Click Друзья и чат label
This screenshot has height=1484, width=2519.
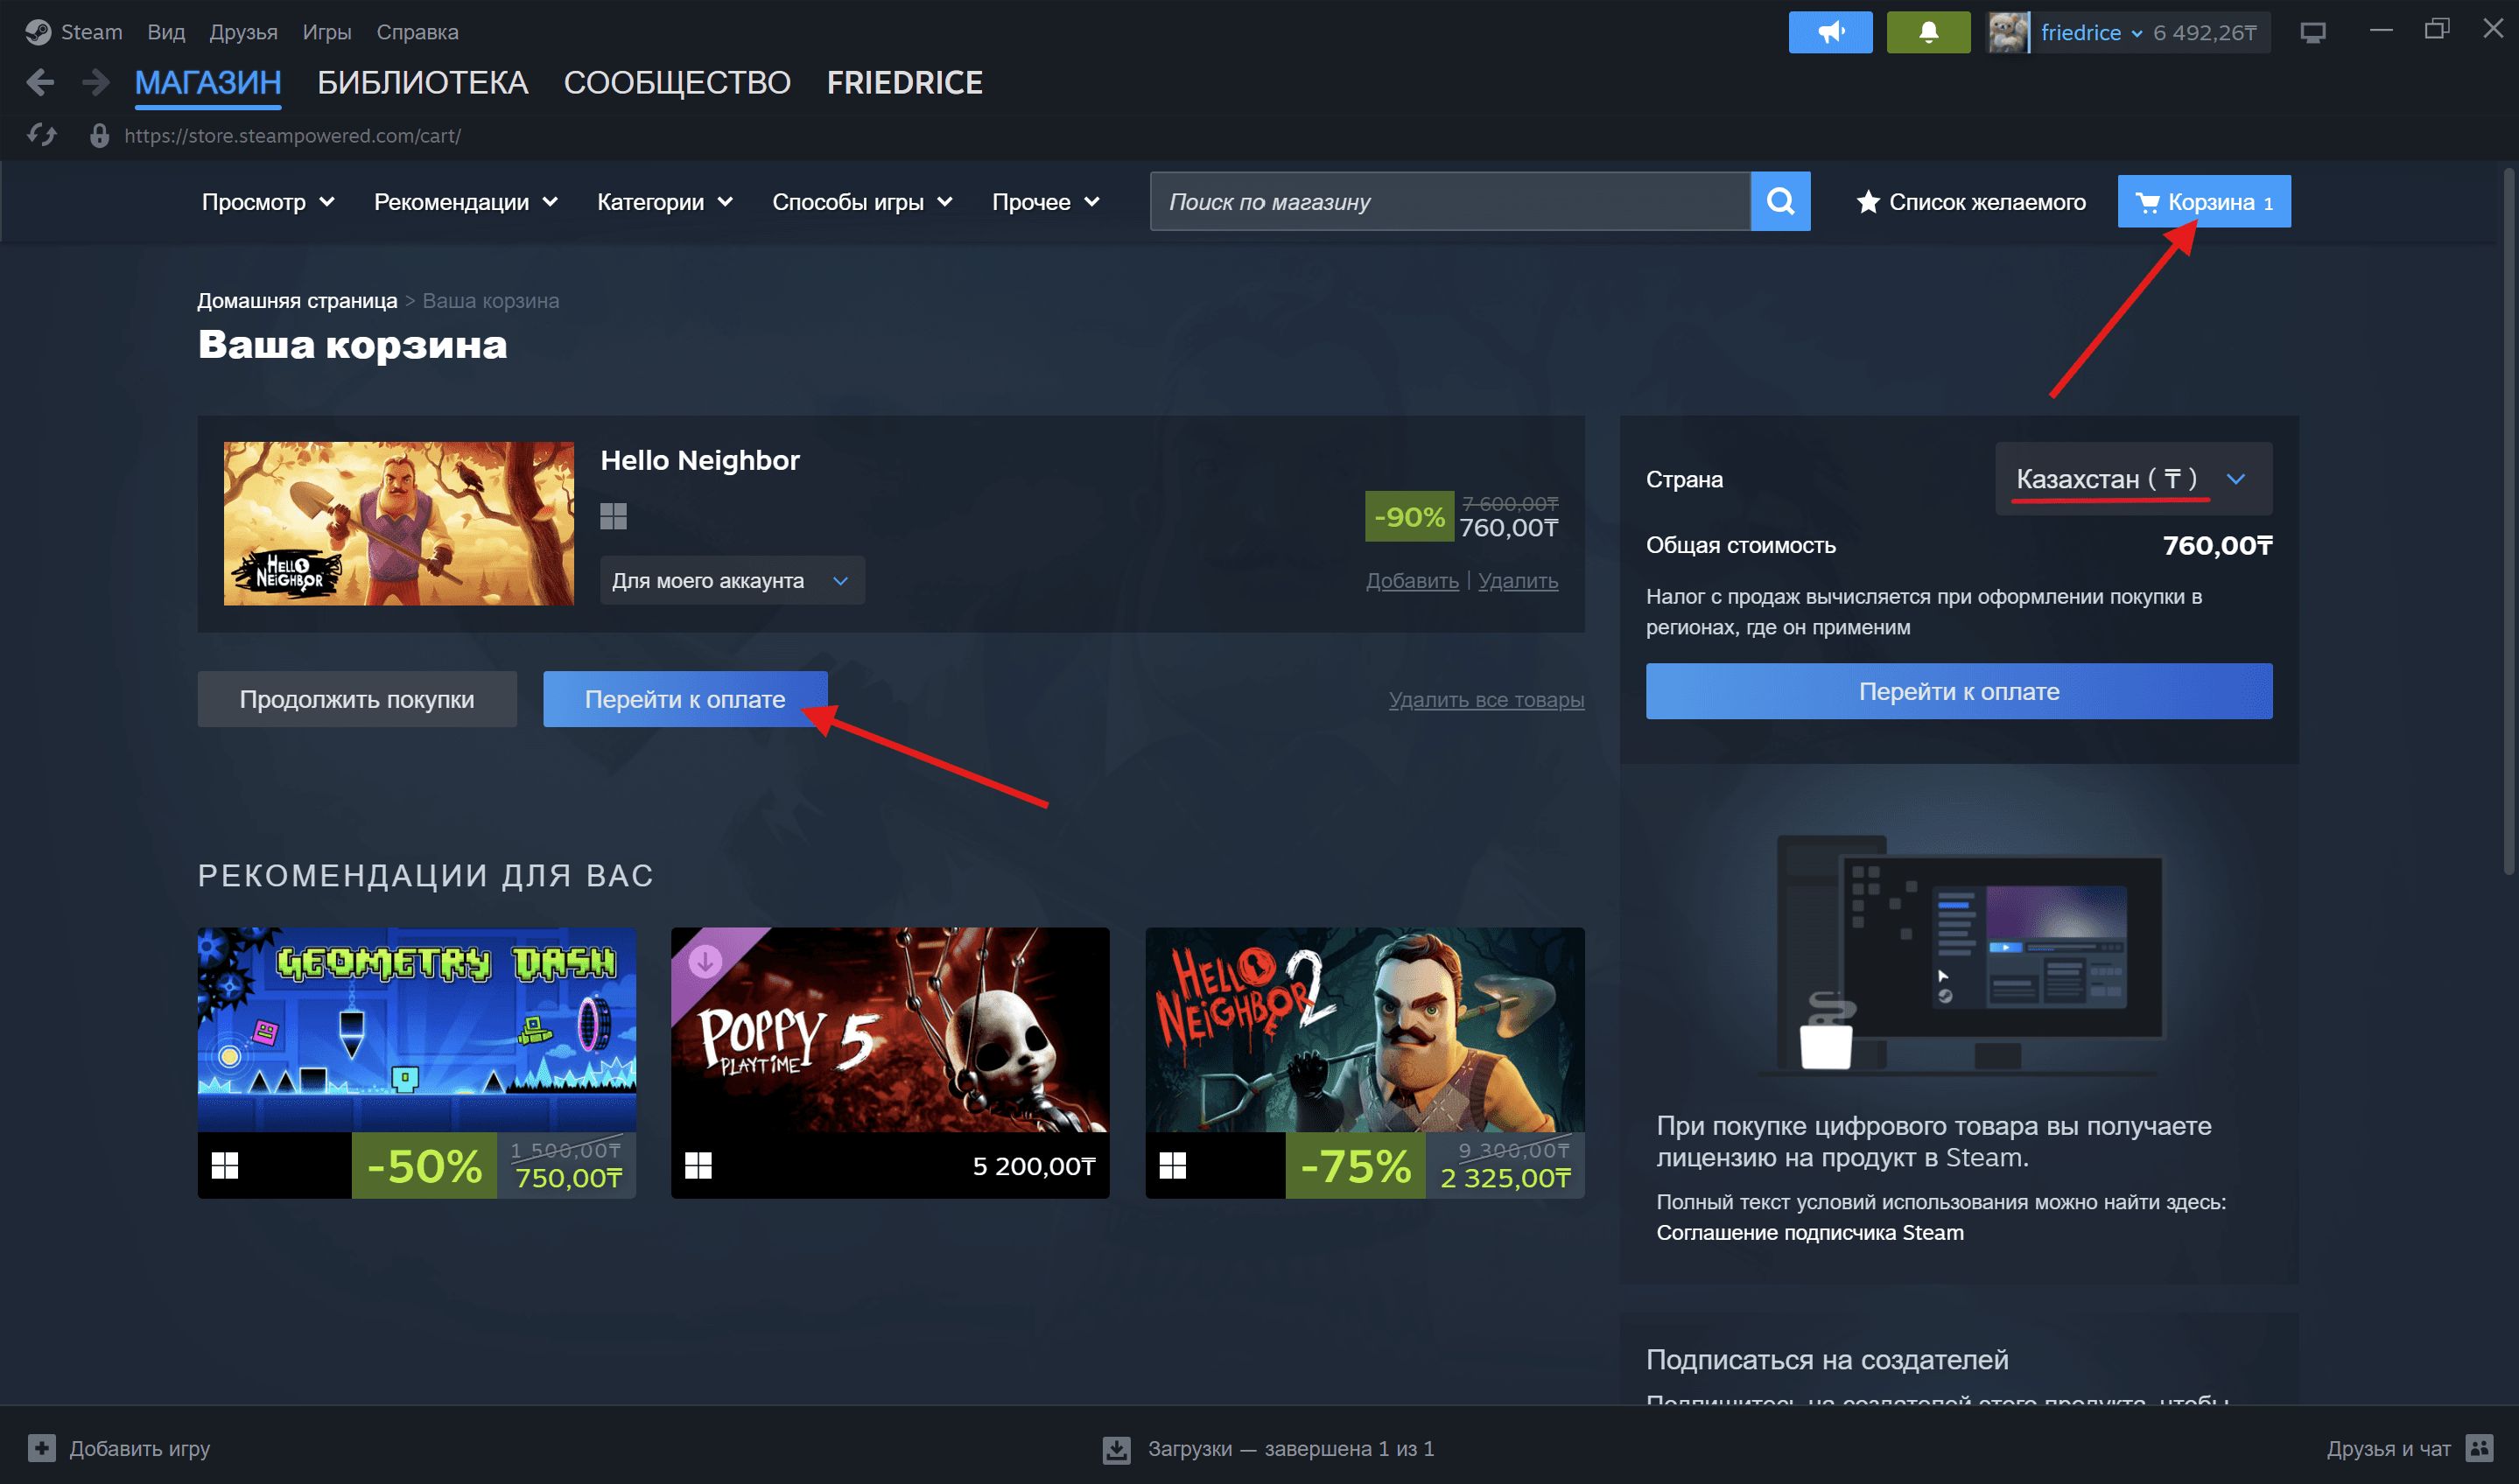(2388, 1447)
